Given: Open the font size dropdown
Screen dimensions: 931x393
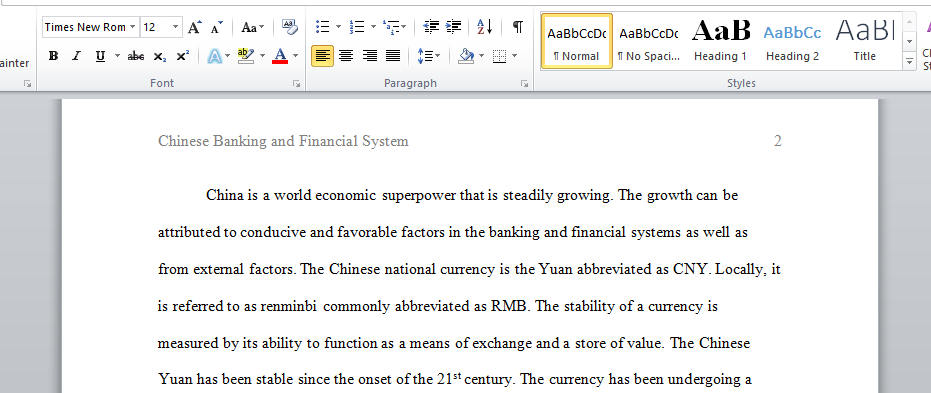Looking at the screenshot, I should [176, 27].
